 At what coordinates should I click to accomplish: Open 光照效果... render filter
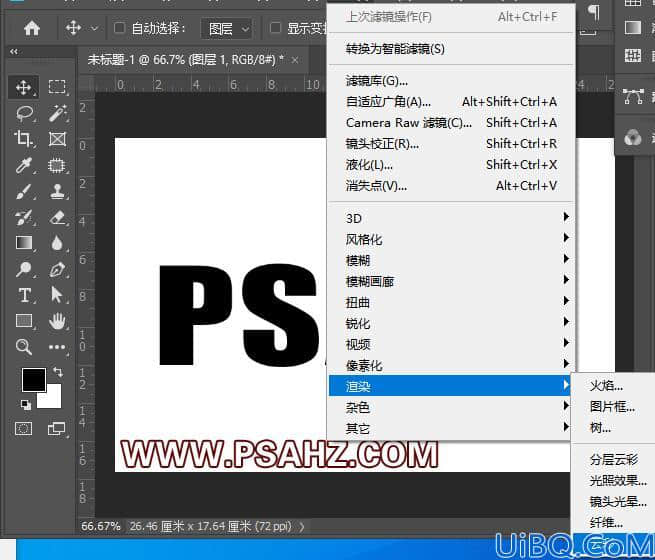(613, 480)
